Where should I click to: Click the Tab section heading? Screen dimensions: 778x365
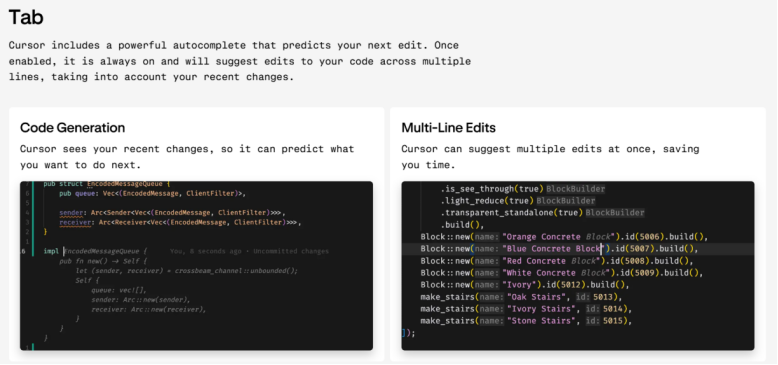point(26,17)
